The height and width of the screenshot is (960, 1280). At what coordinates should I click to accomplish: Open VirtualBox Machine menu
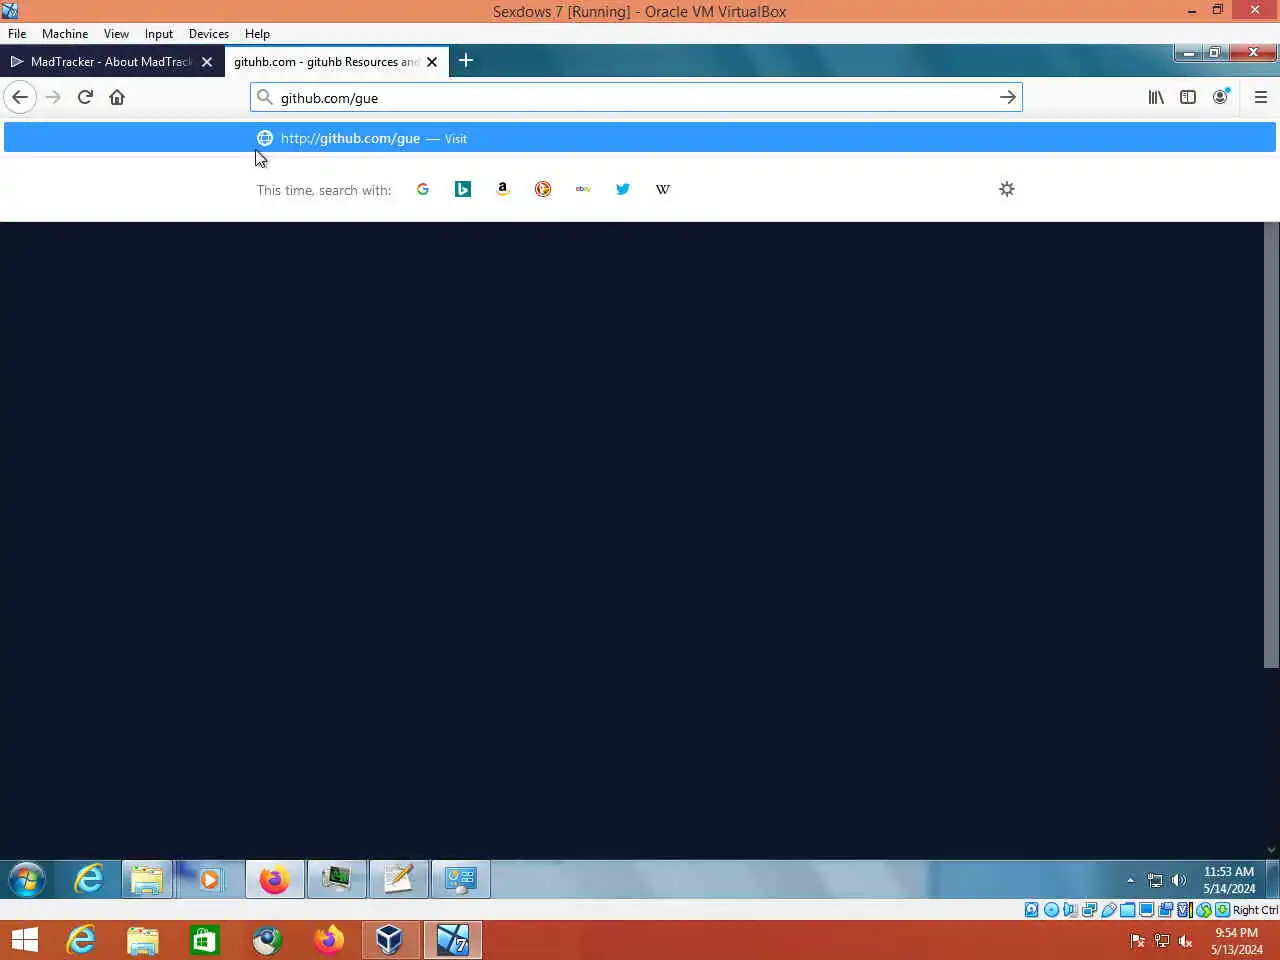(x=65, y=33)
